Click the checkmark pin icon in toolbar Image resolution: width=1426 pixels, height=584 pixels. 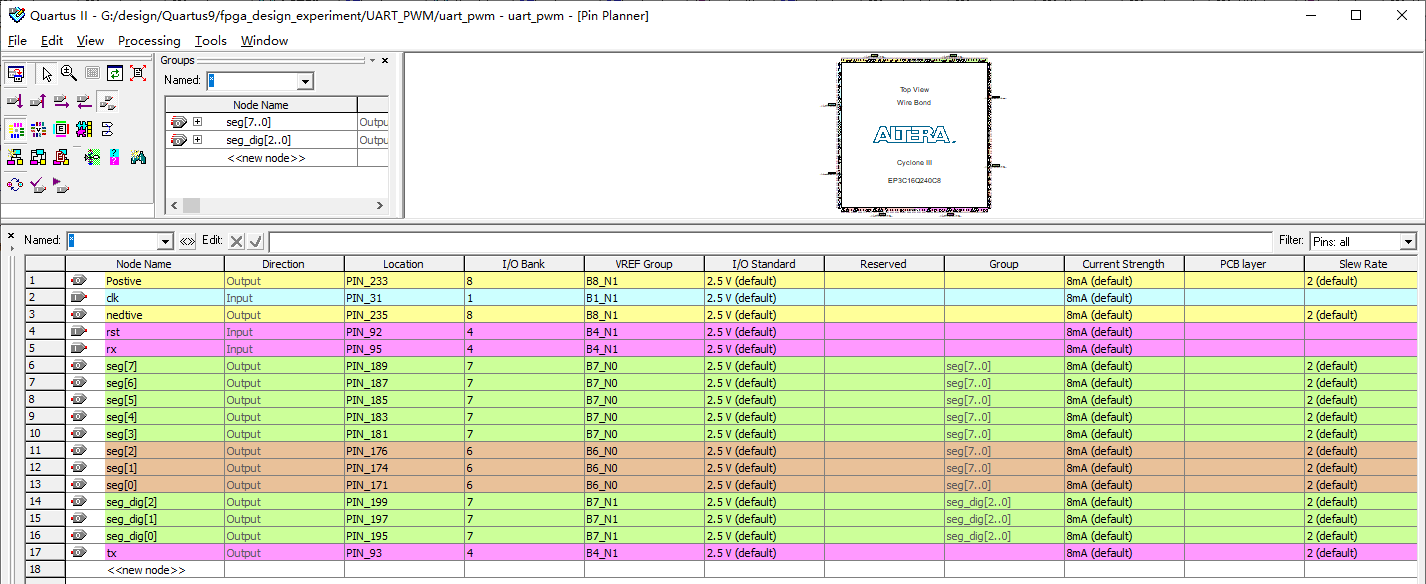coord(38,185)
